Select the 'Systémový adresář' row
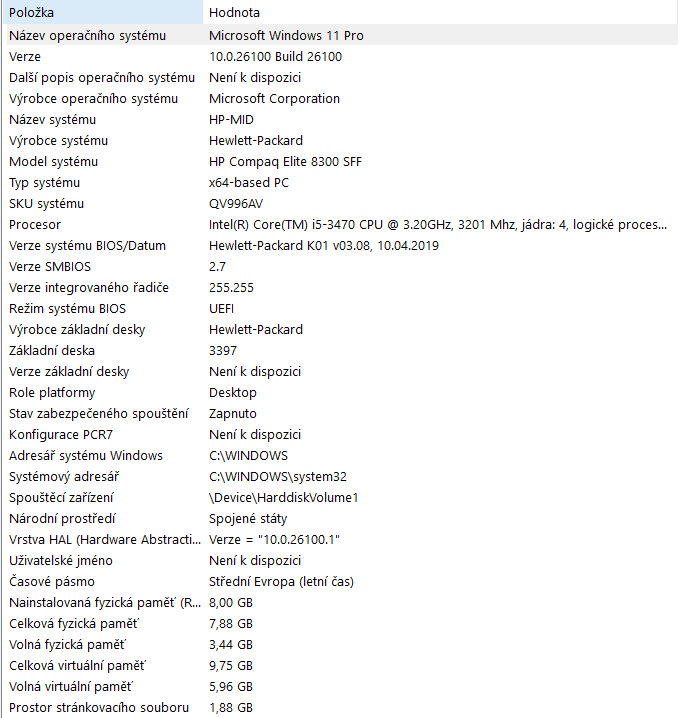This screenshot has width=692, height=718. pyautogui.click(x=340, y=477)
